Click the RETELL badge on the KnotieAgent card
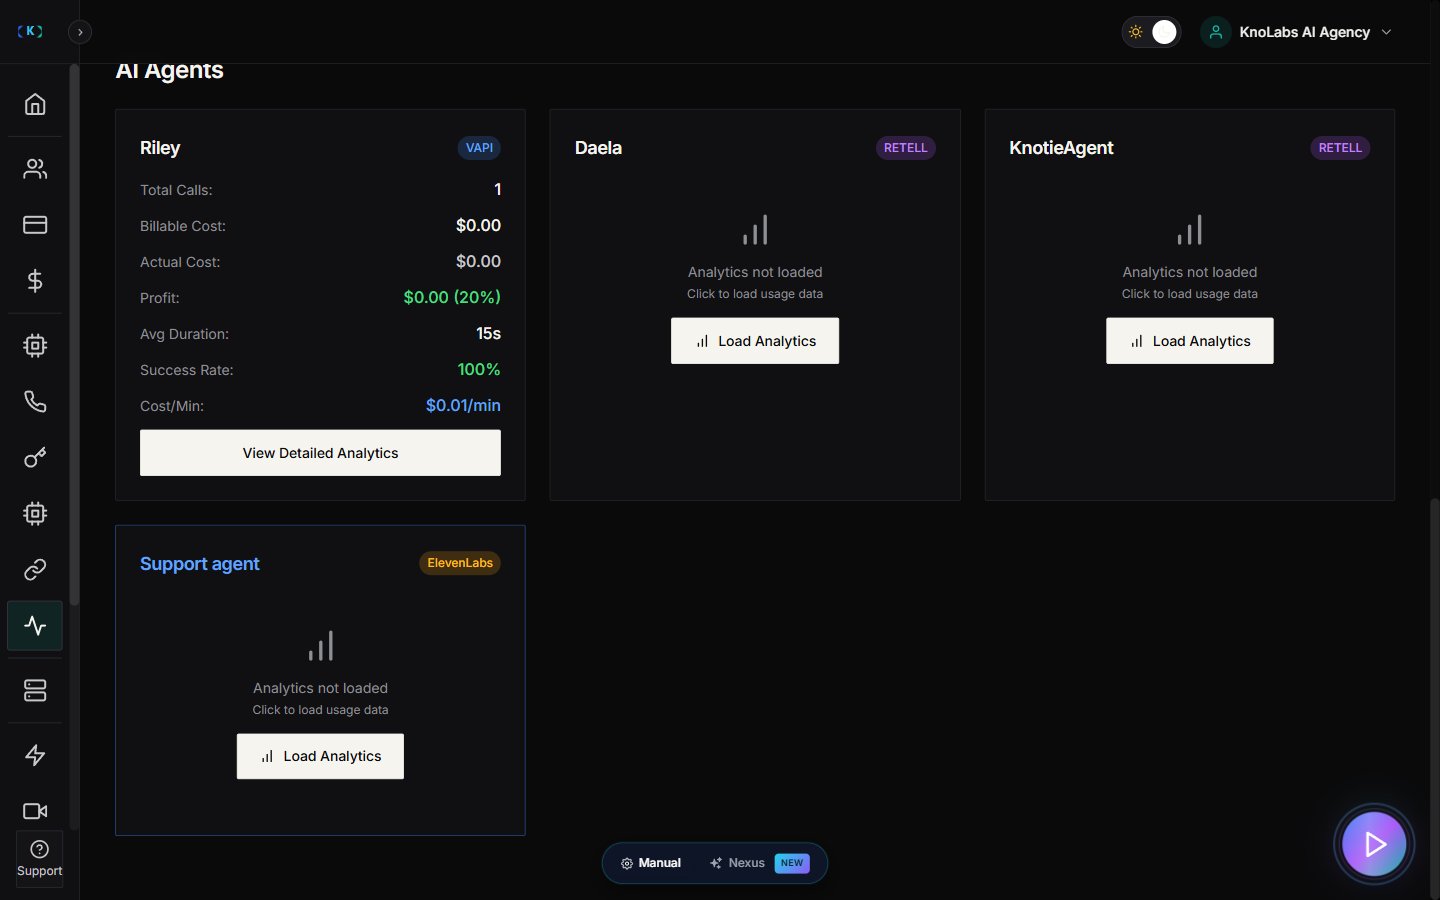Screen dimensions: 1440x900 [x=1340, y=148]
